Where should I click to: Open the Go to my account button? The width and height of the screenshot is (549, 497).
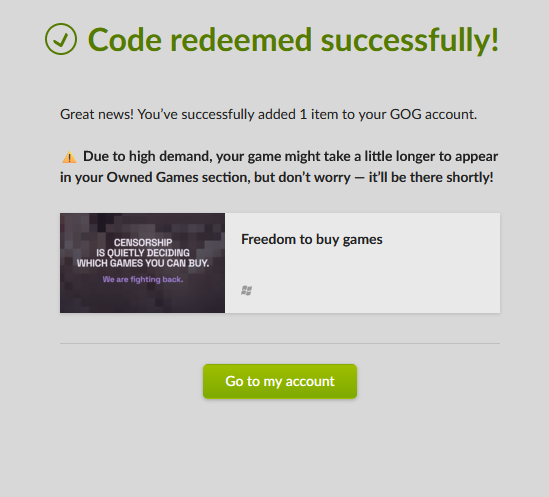click(x=280, y=381)
